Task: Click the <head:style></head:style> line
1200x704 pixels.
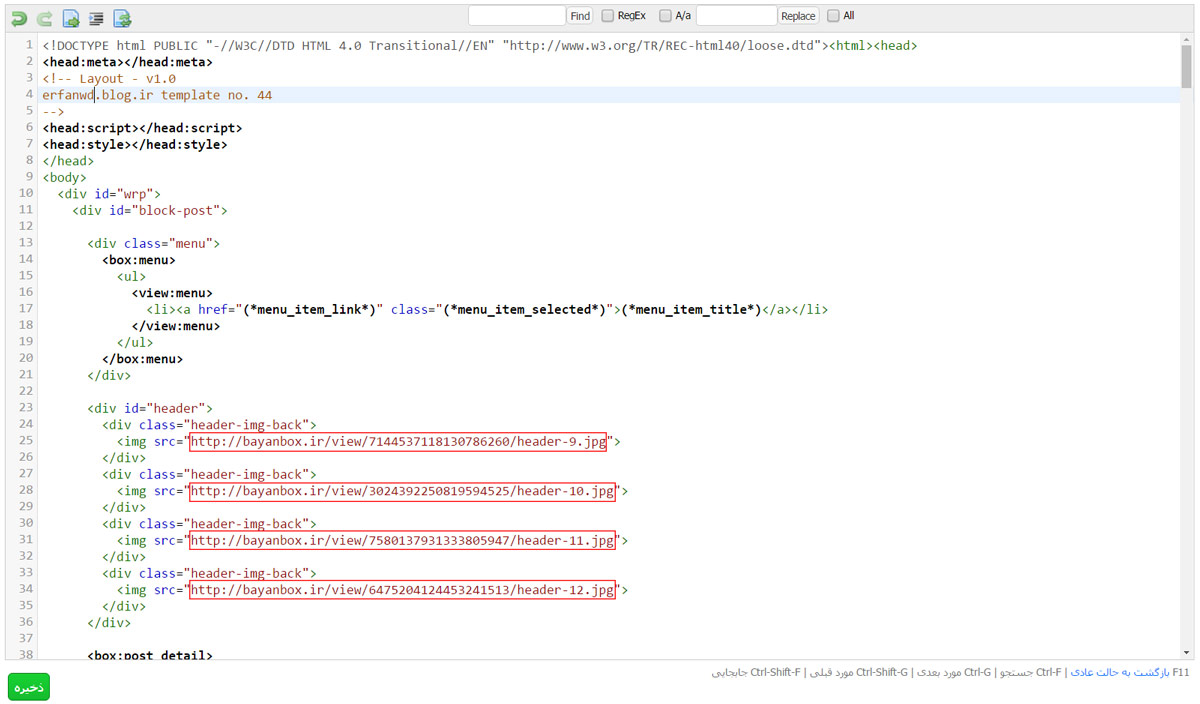Action: click(x=135, y=144)
